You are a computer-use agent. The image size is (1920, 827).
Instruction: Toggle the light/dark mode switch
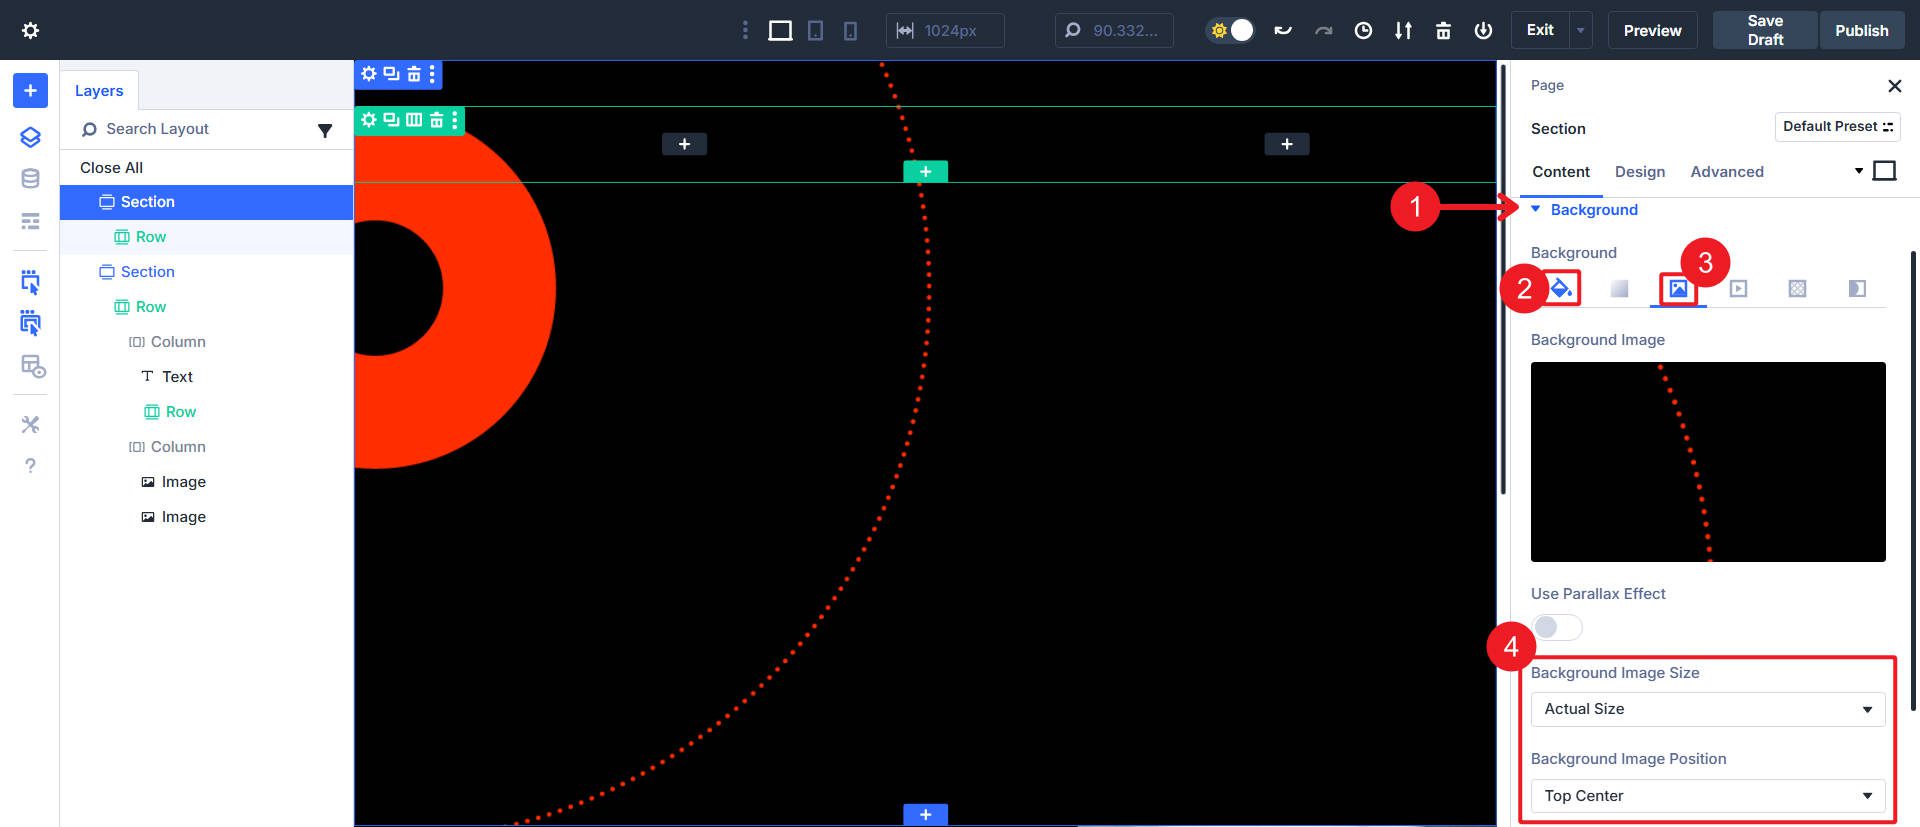[x=1231, y=31]
